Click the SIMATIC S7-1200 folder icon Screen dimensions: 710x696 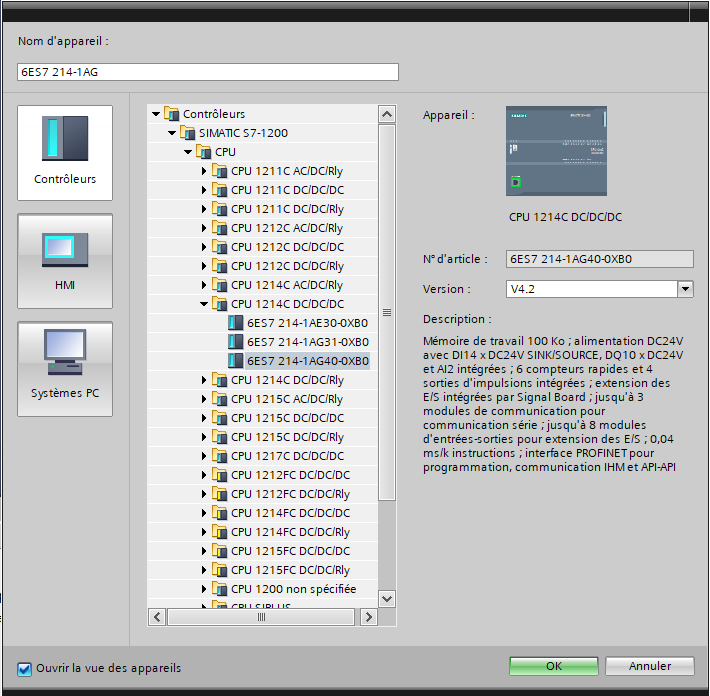click(188, 133)
